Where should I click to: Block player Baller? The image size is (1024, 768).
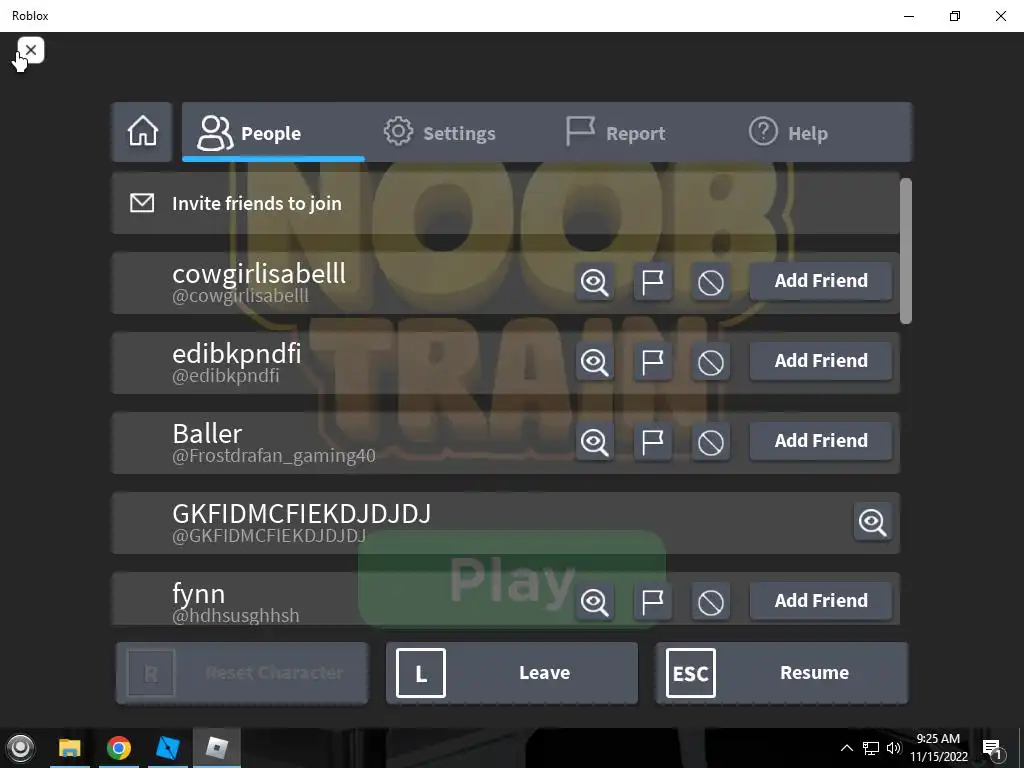tap(711, 442)
